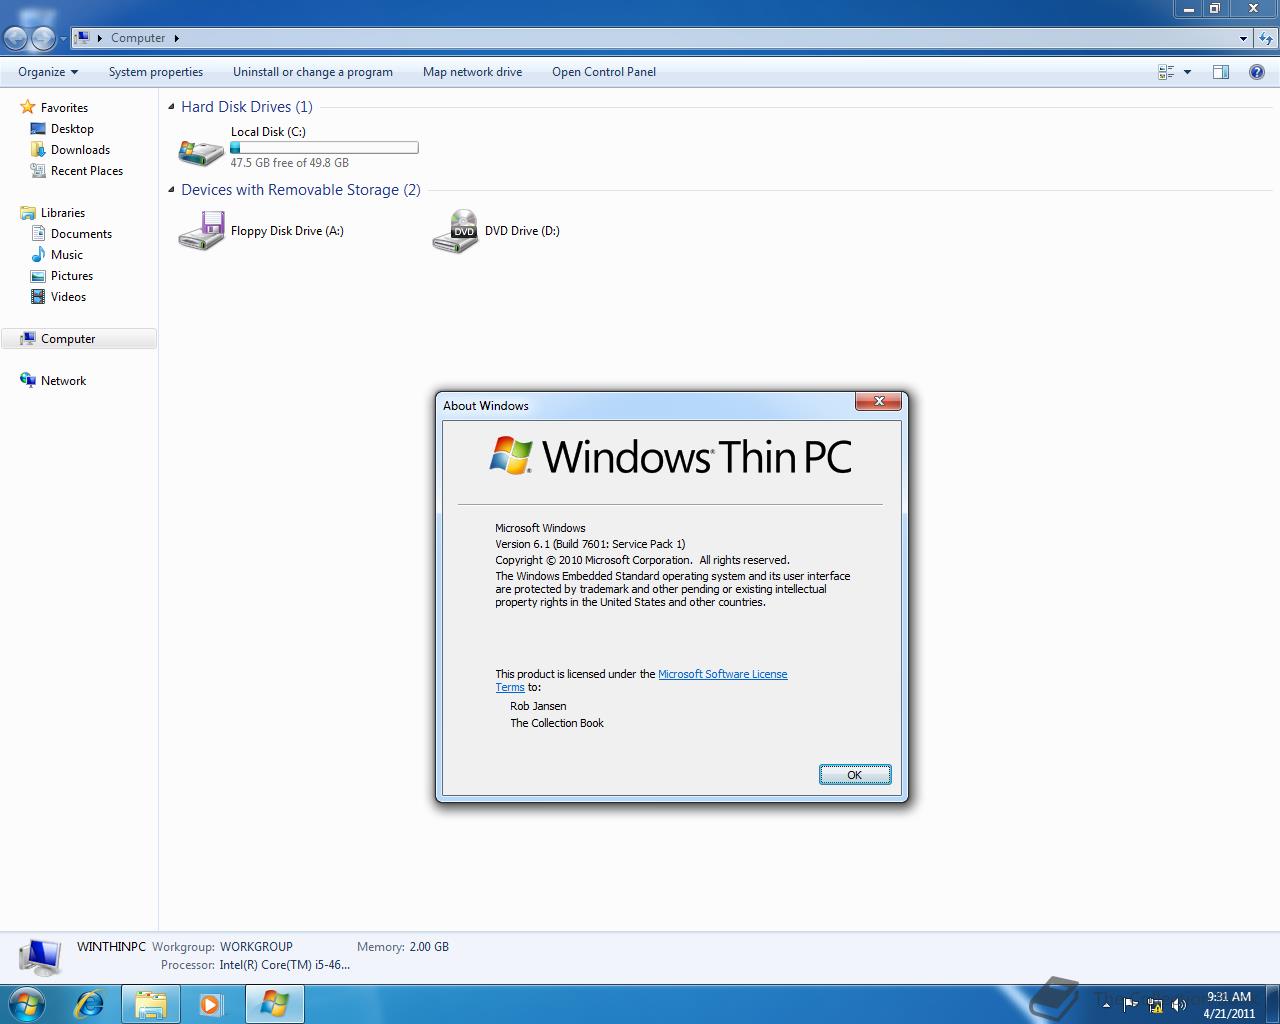Click Local Disk (C:) free space bar
The width and height of the screenshot is (1280, 1024).
[324, 148]
